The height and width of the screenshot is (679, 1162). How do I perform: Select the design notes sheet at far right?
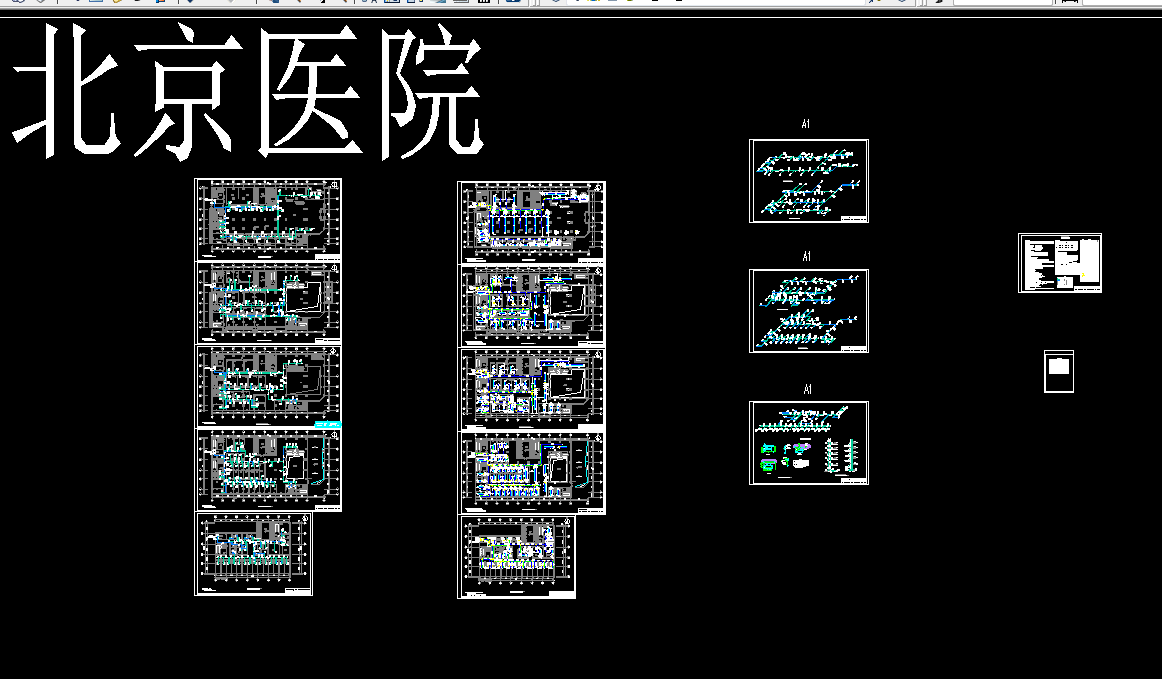pos(1060,263)
